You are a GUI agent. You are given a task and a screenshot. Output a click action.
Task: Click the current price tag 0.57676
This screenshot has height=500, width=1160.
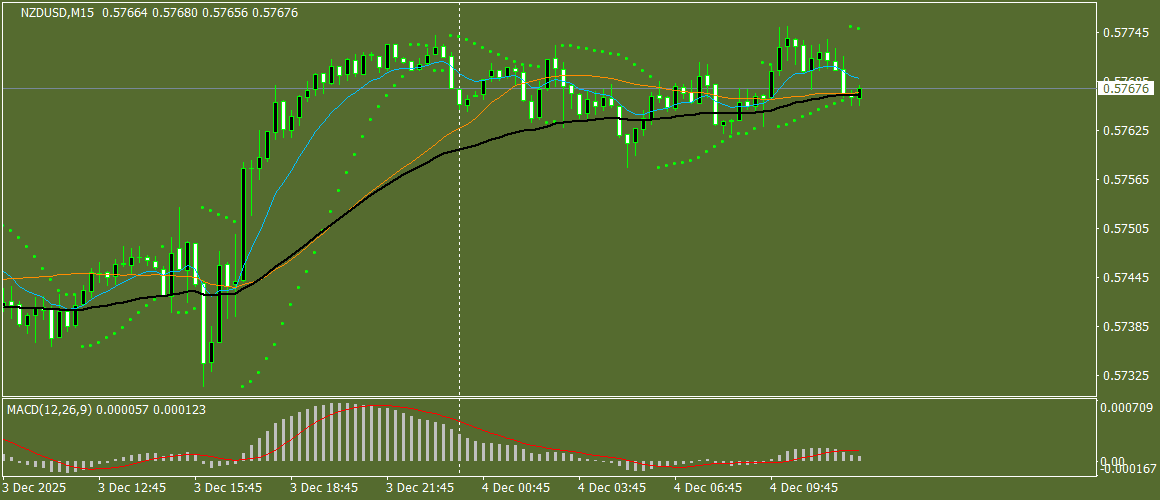tap(1127, 88)
